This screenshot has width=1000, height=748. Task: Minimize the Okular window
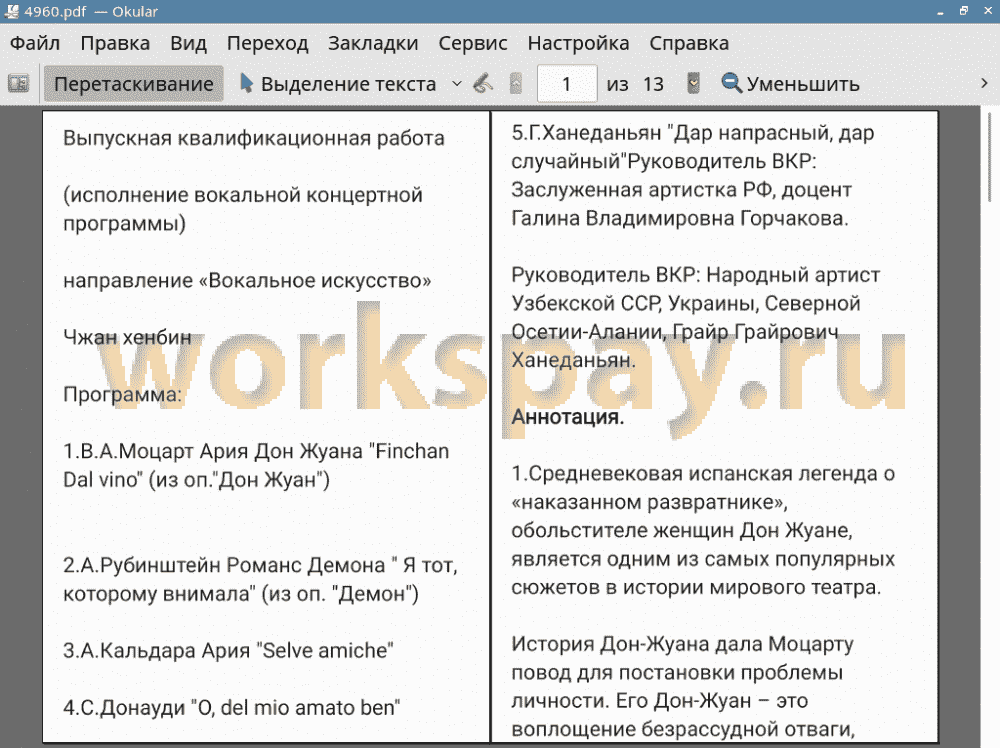(x=941, y=11)
